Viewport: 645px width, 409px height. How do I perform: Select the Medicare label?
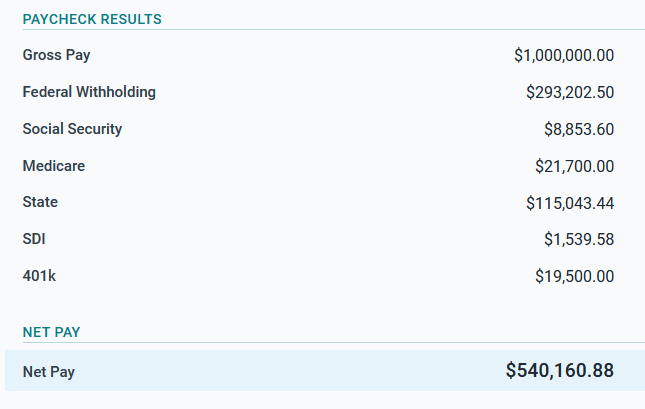(x=54, y=166)
